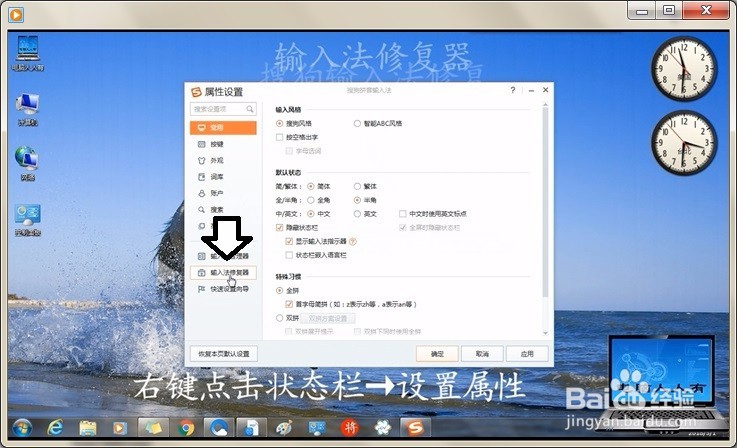Enable the 状态栏嵌入语言栏 checkbox

289,255
